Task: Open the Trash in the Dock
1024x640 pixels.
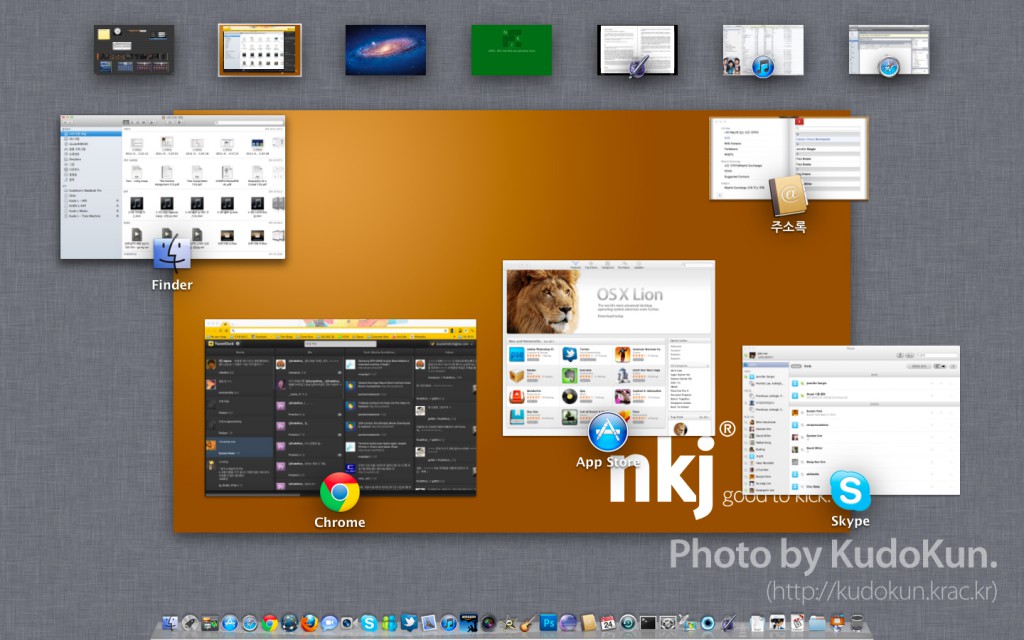Action: coord(857,623)
